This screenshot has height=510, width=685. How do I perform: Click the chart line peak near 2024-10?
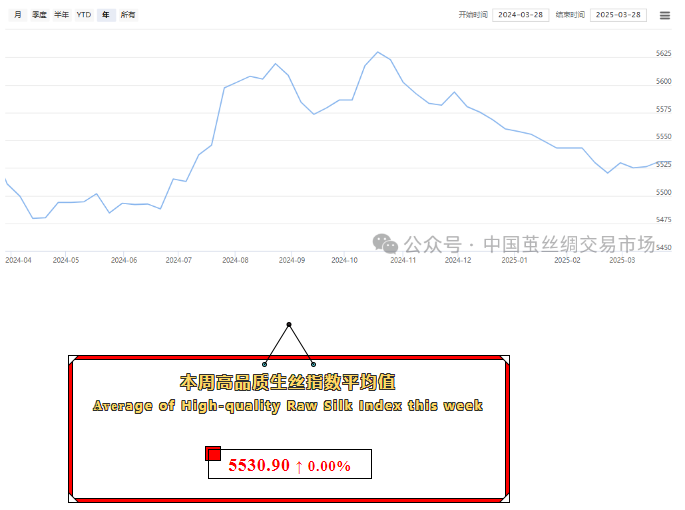(x=377, y=52)
